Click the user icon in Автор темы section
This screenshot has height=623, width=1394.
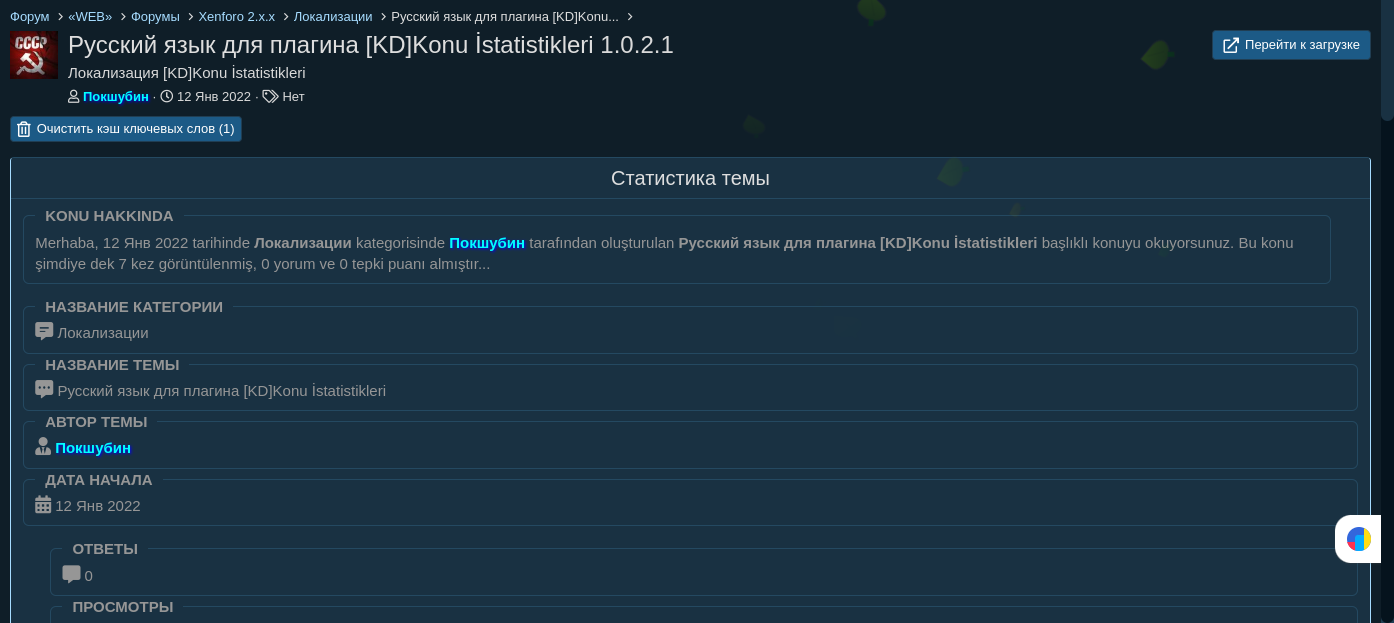(43, 447)
